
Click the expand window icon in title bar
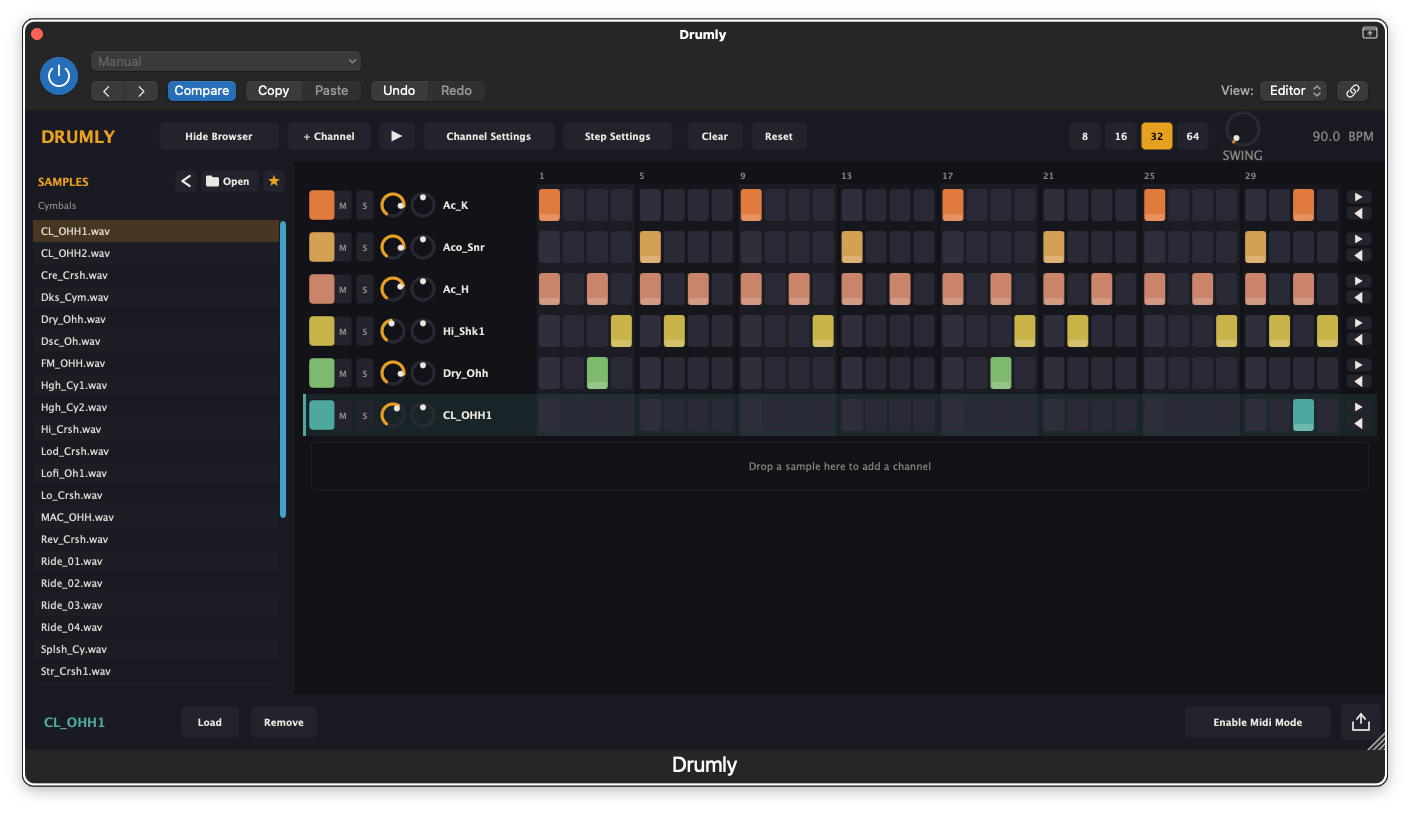point(1369,33)
